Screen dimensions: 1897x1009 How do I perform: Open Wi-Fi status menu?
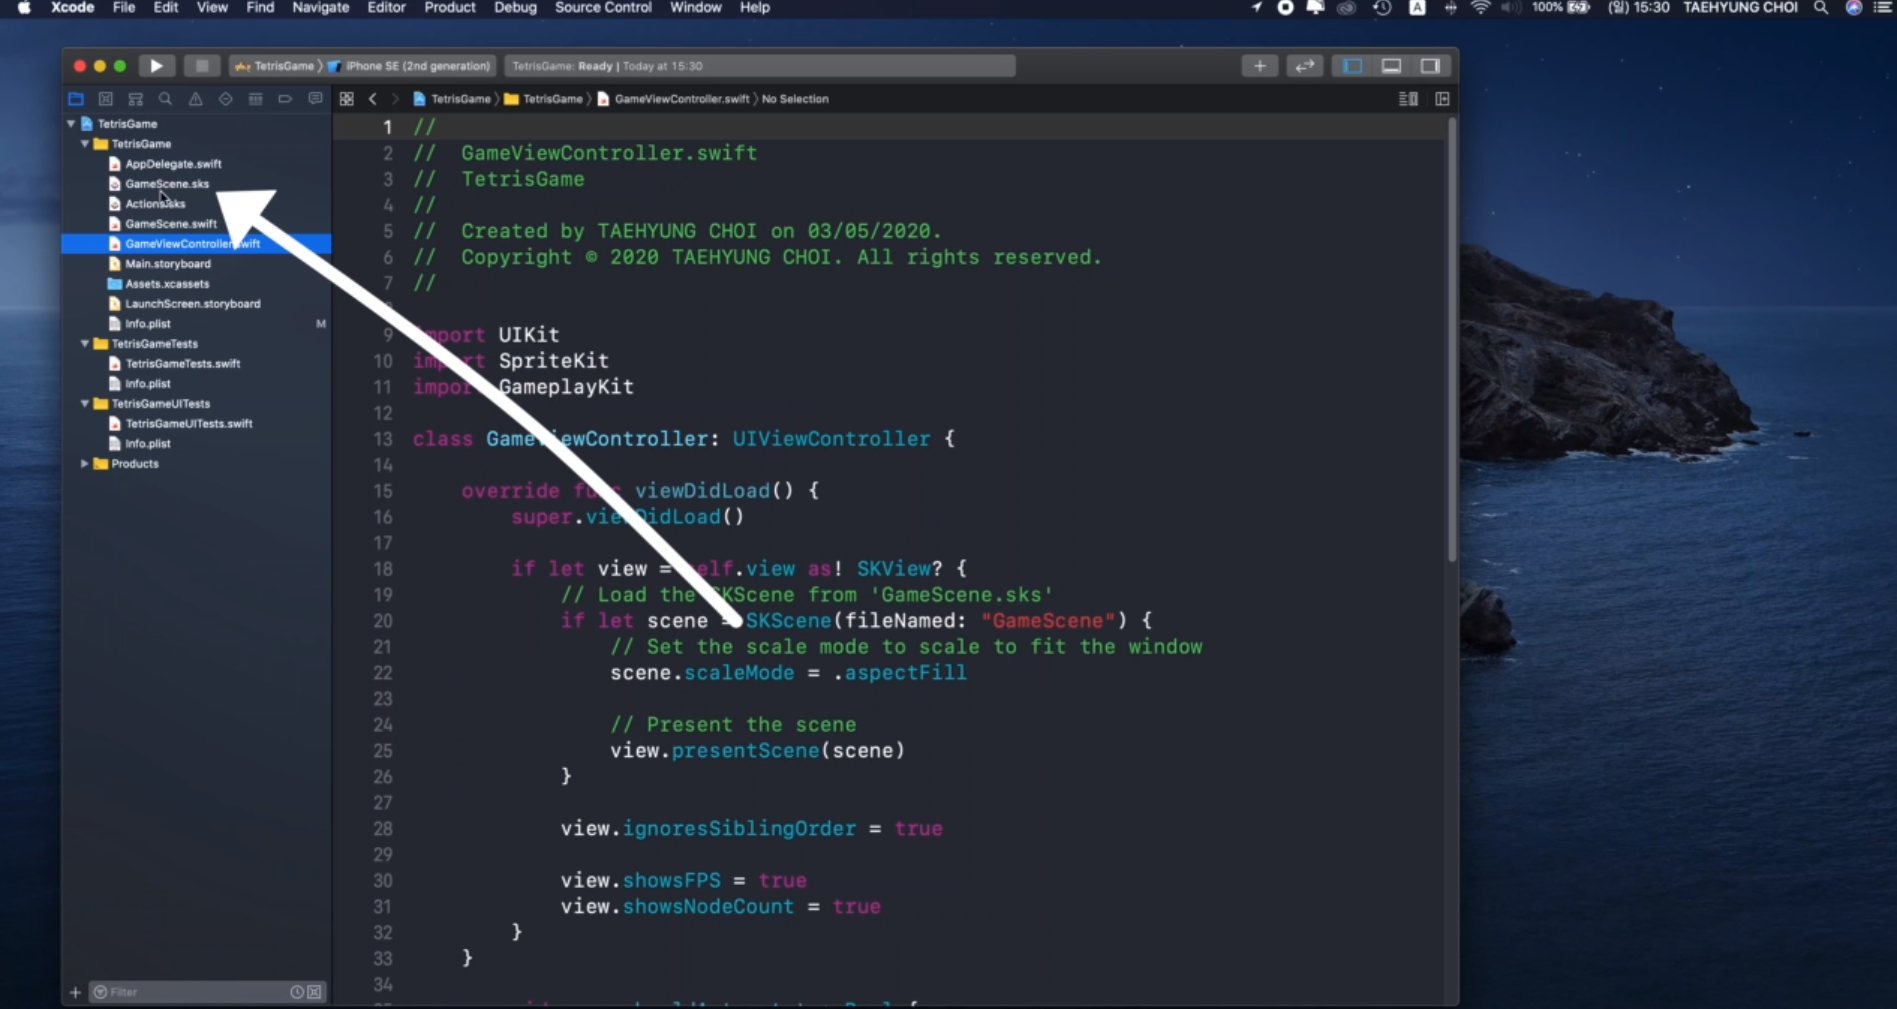[1481, 8]
